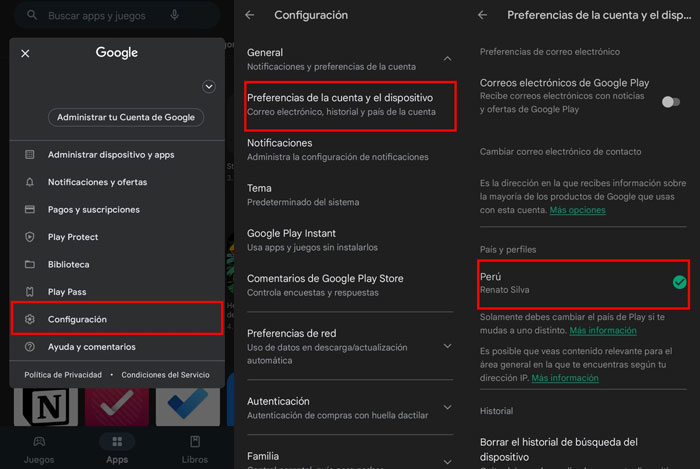Open the Notion app thumbnail
Viewport: 700px width, 469px height.
(46, 407)
